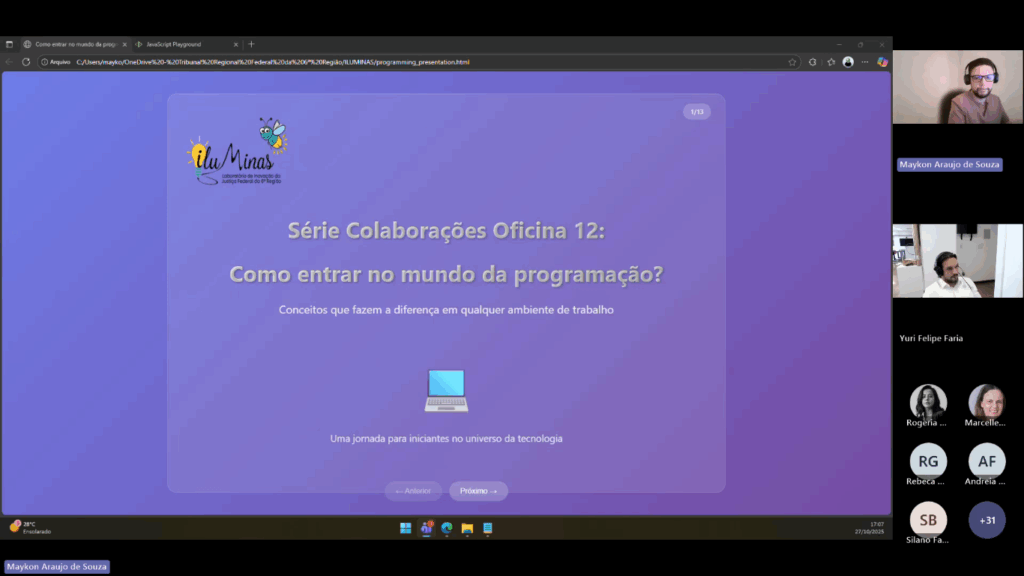Screen dimensions: 1024x576
Task: Click the laptop illustration on the slide
Action: pos(446,390)
